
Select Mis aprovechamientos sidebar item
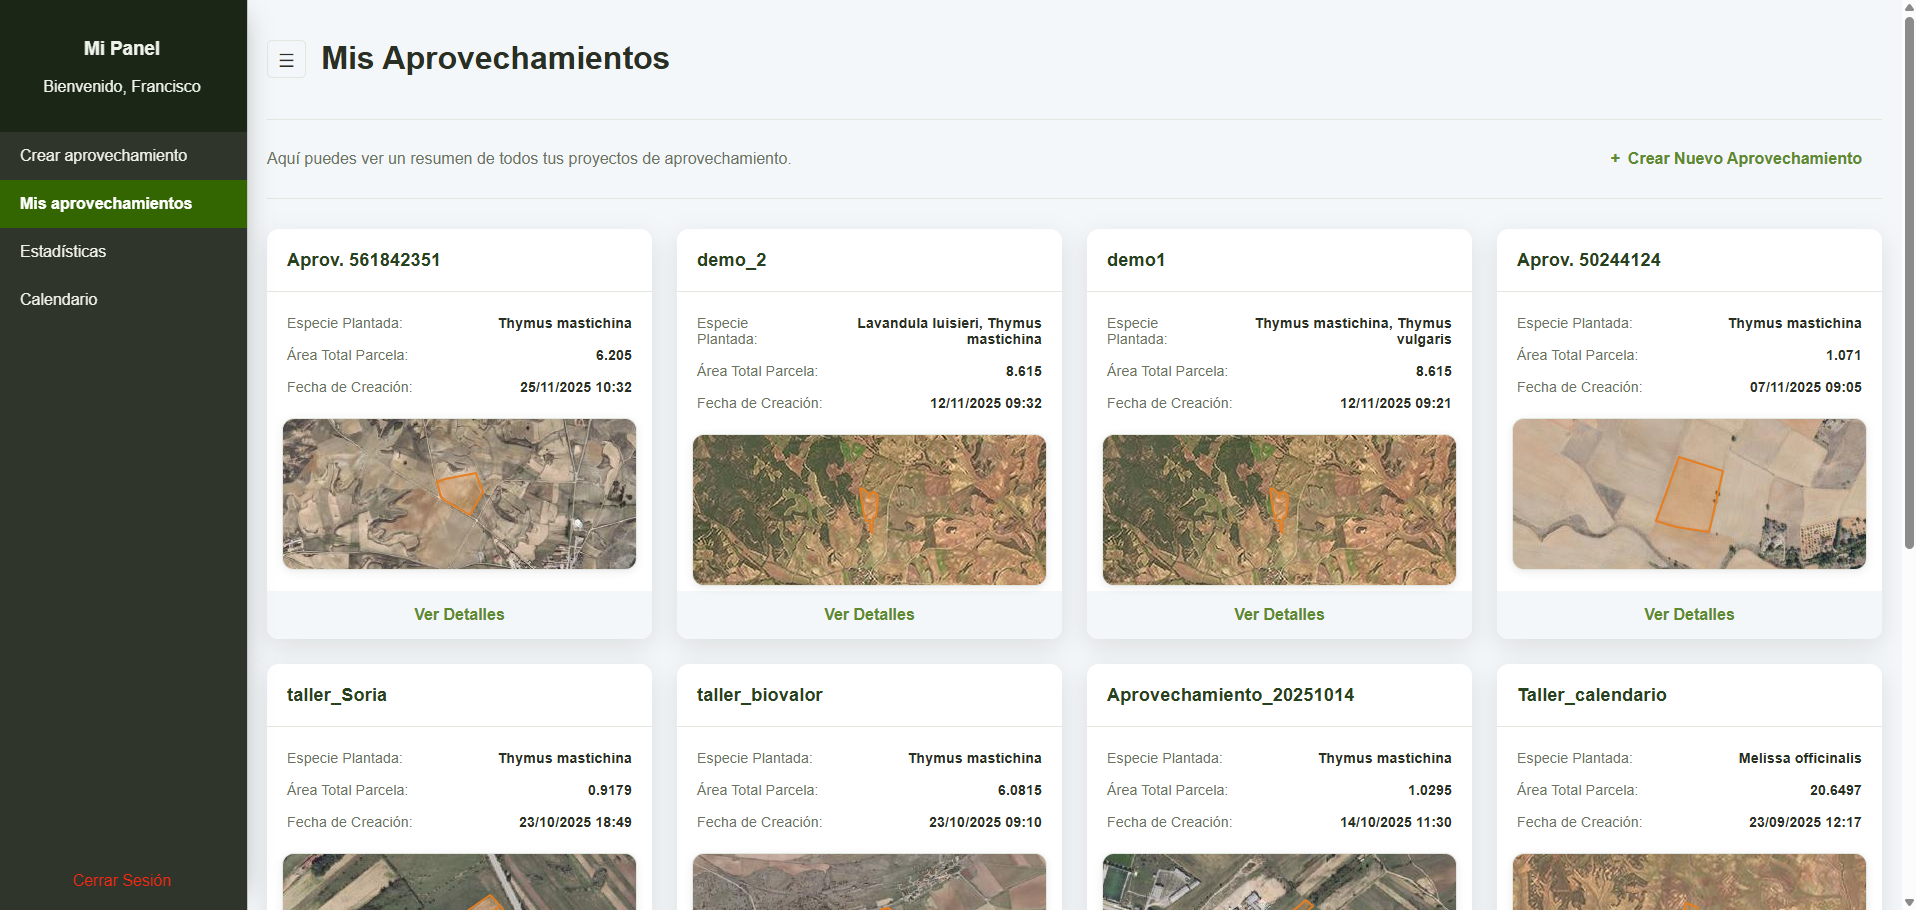tap(106, 204)
